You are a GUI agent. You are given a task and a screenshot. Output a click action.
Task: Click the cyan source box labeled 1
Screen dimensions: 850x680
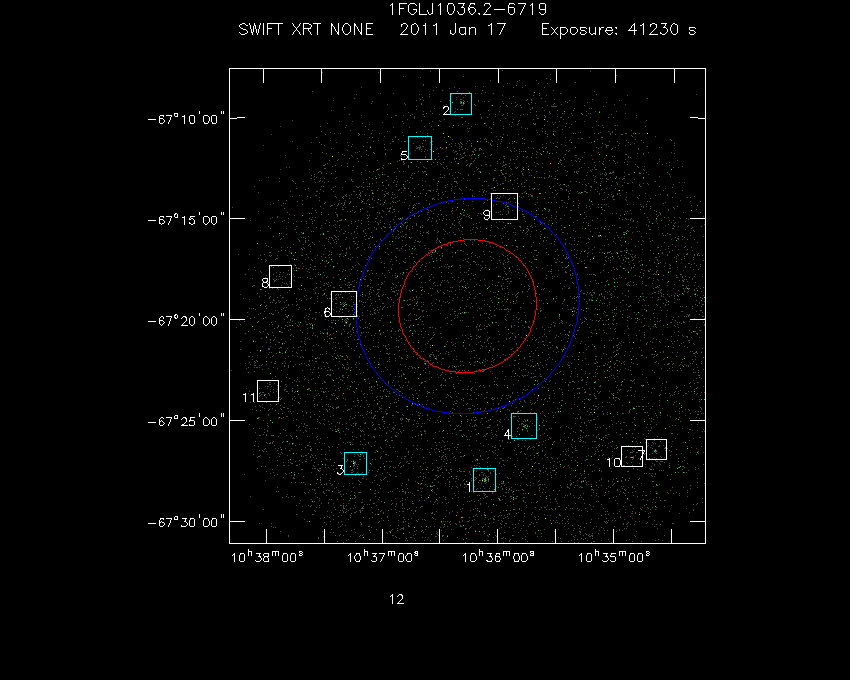[x=484, y=480]
